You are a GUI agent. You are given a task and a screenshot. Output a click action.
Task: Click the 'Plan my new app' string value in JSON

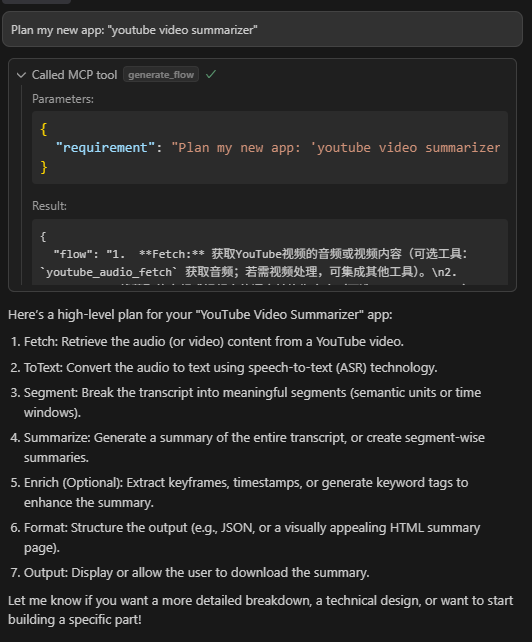tap(336, 147)
